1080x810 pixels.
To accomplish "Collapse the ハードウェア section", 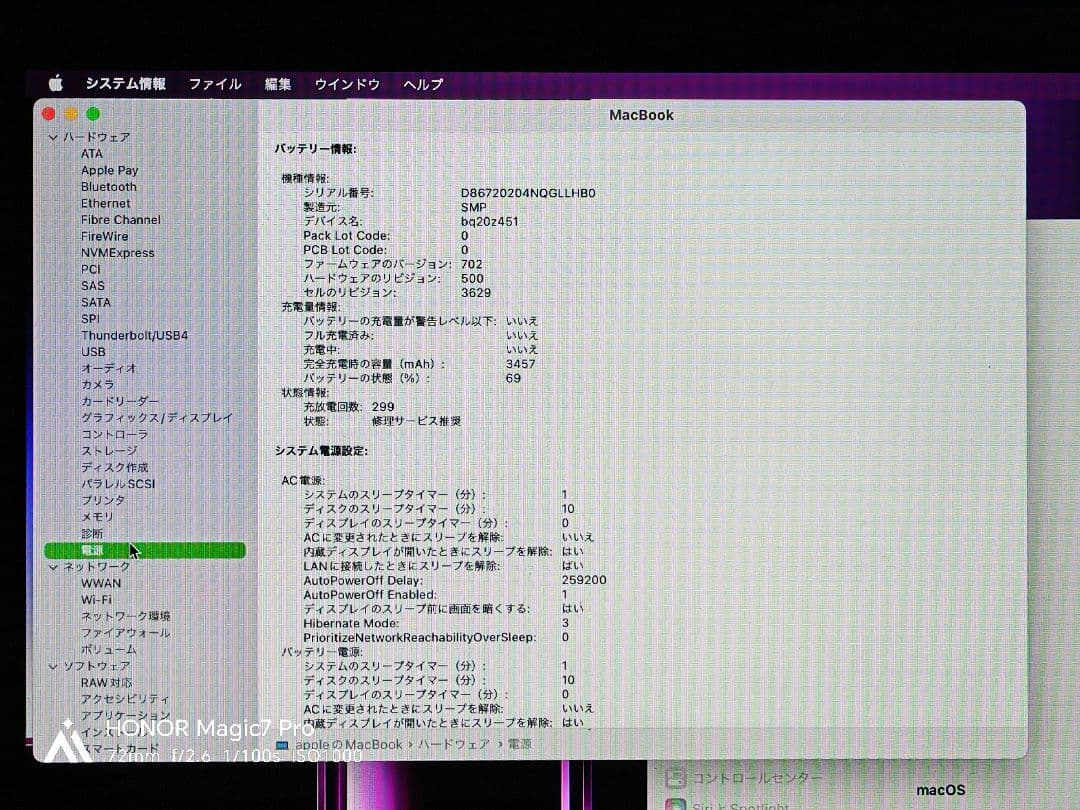I will point(52,137).
